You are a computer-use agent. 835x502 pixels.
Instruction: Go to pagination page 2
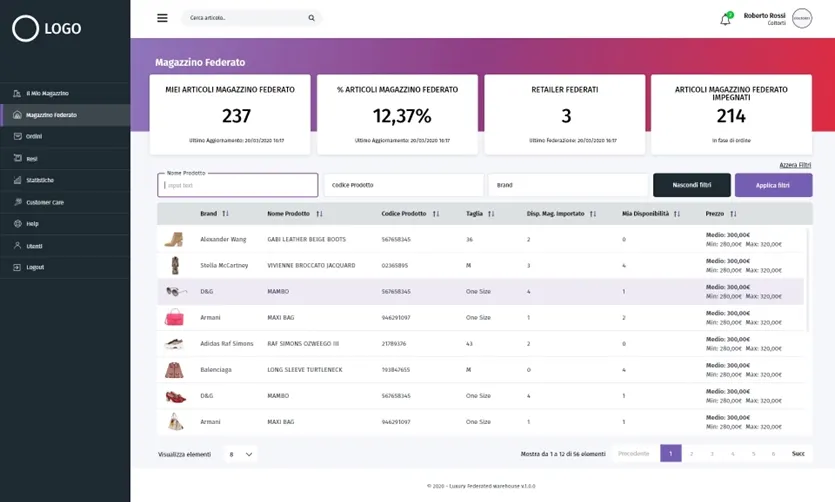(x=691, y=454)
